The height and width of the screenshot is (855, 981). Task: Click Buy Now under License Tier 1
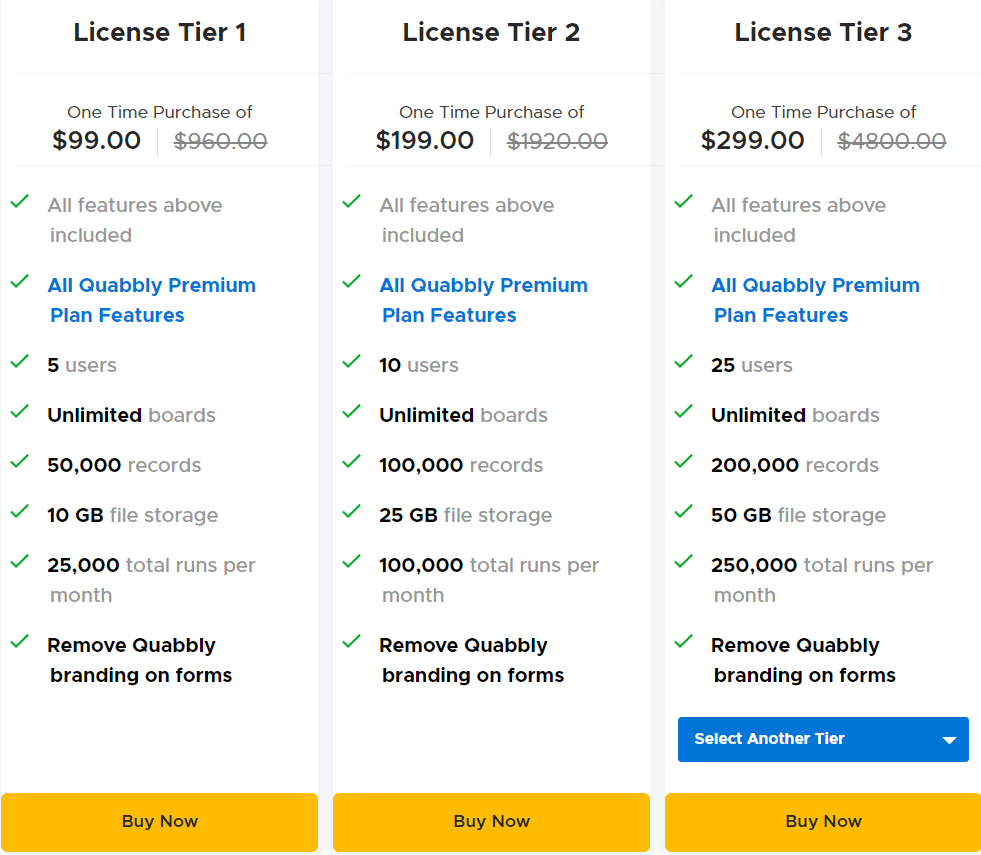click(159, 821)
